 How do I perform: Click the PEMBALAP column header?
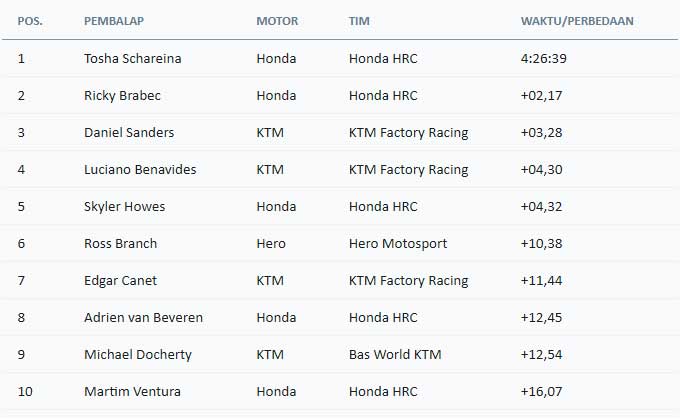click(x=112, y=20)
